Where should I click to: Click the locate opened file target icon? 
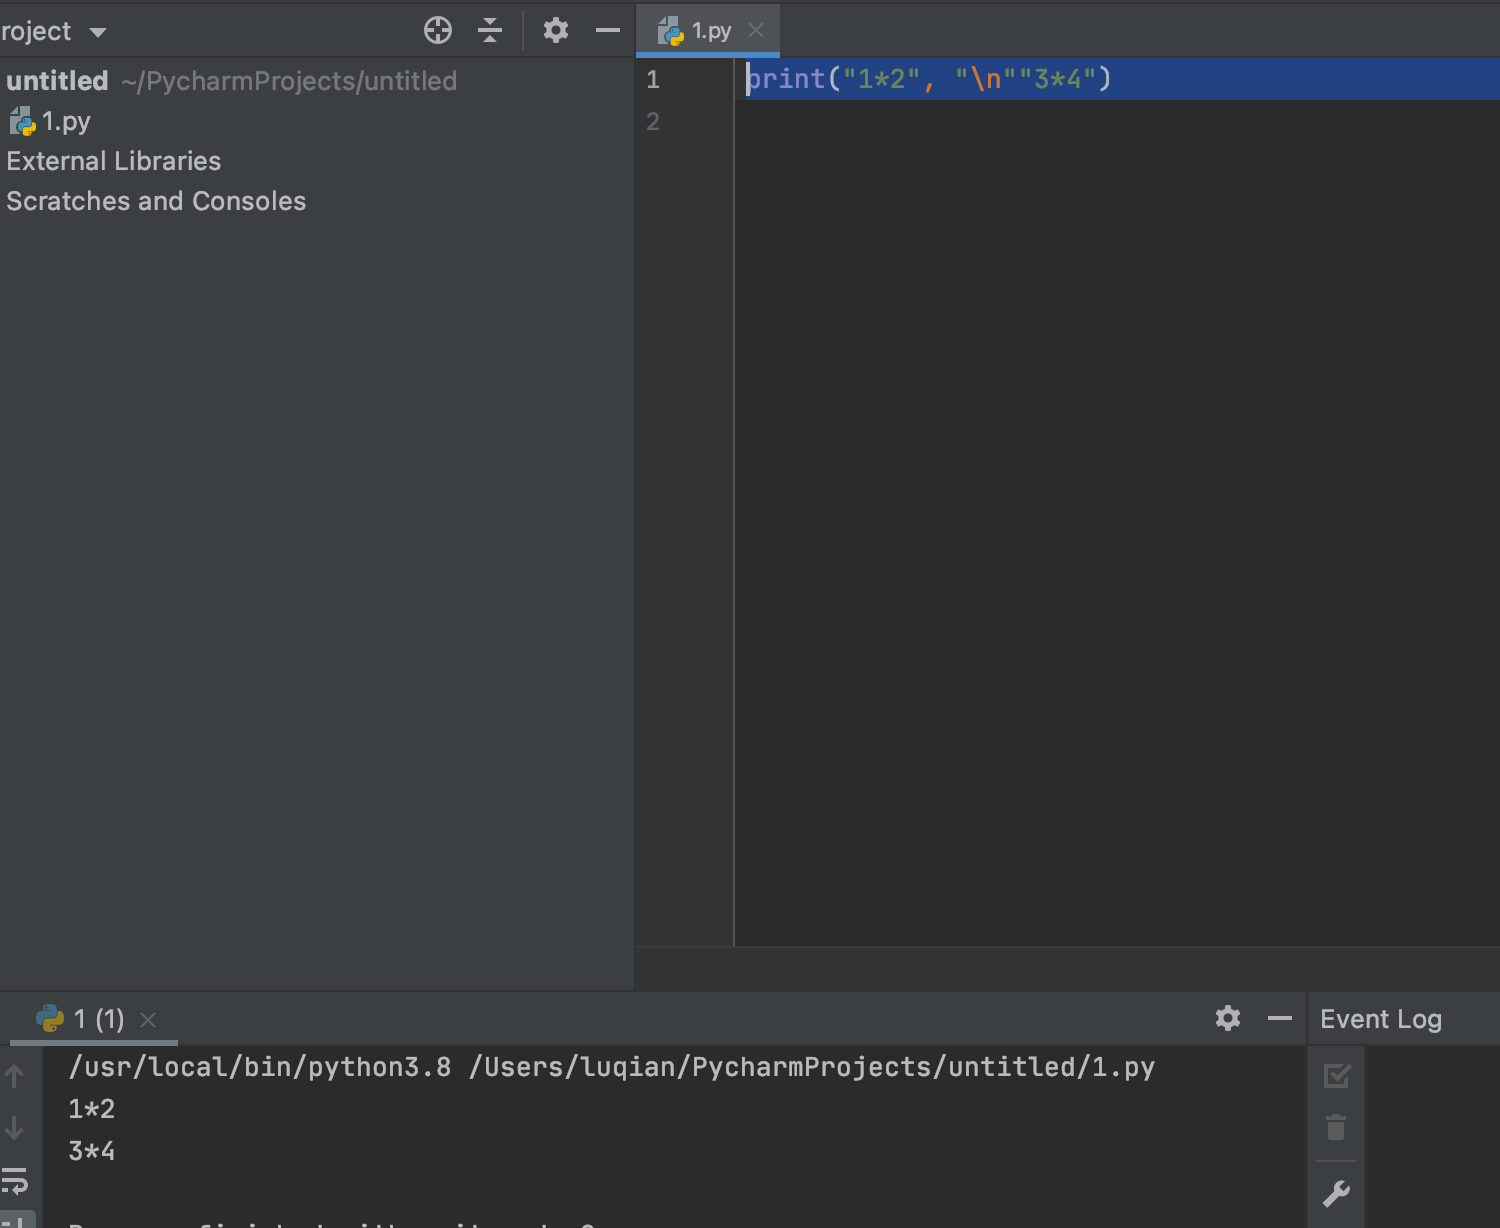[438, 31]
